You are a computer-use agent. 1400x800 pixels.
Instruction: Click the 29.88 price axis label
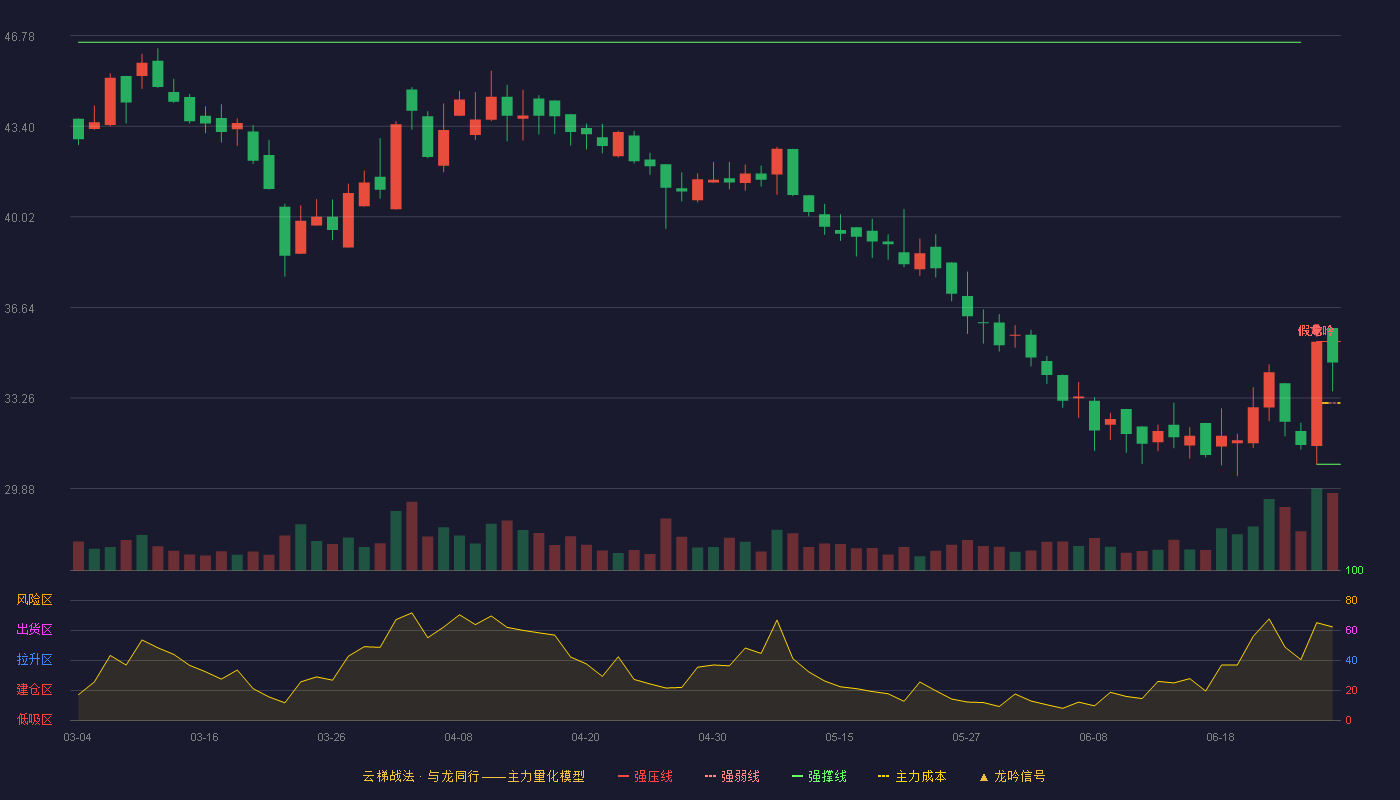[19, 490]
